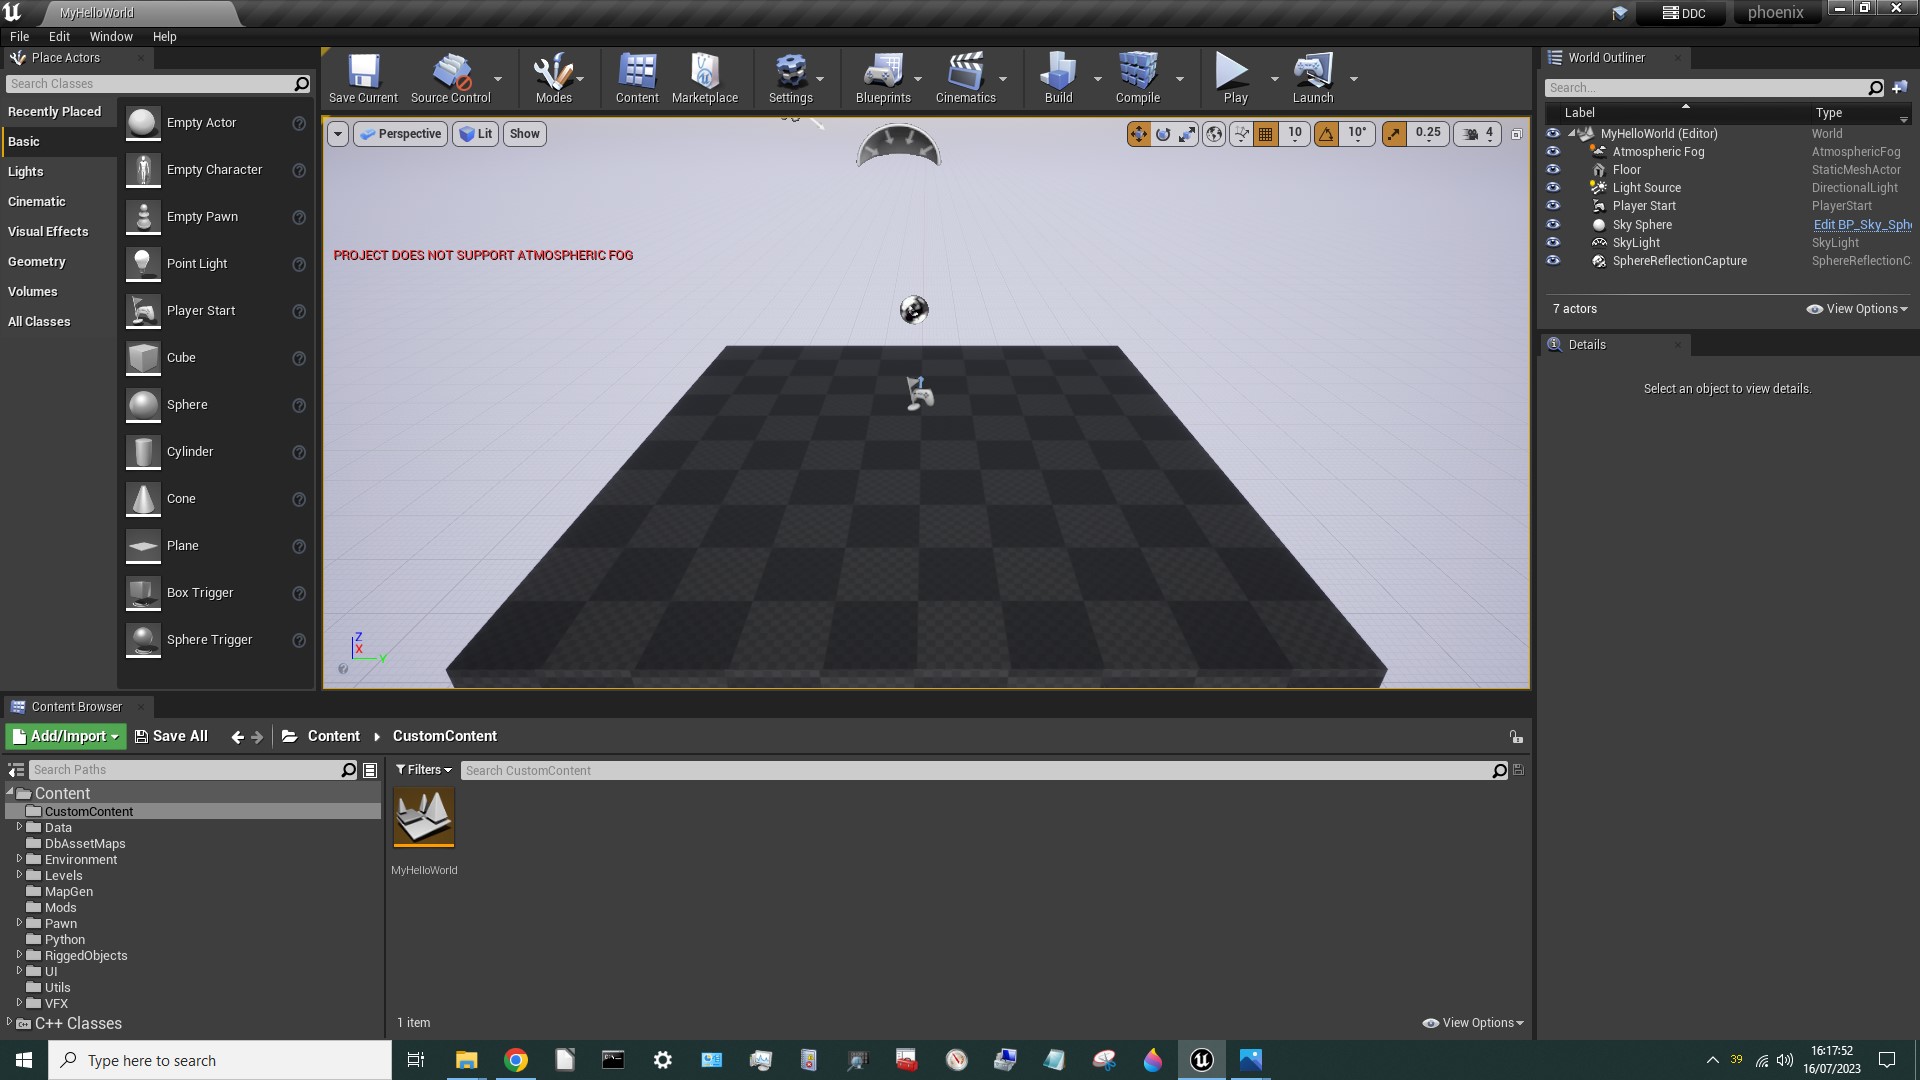The width and height of the screenshot is (1920, 1080).
Task: Open the Window menu
Action: 111,36
